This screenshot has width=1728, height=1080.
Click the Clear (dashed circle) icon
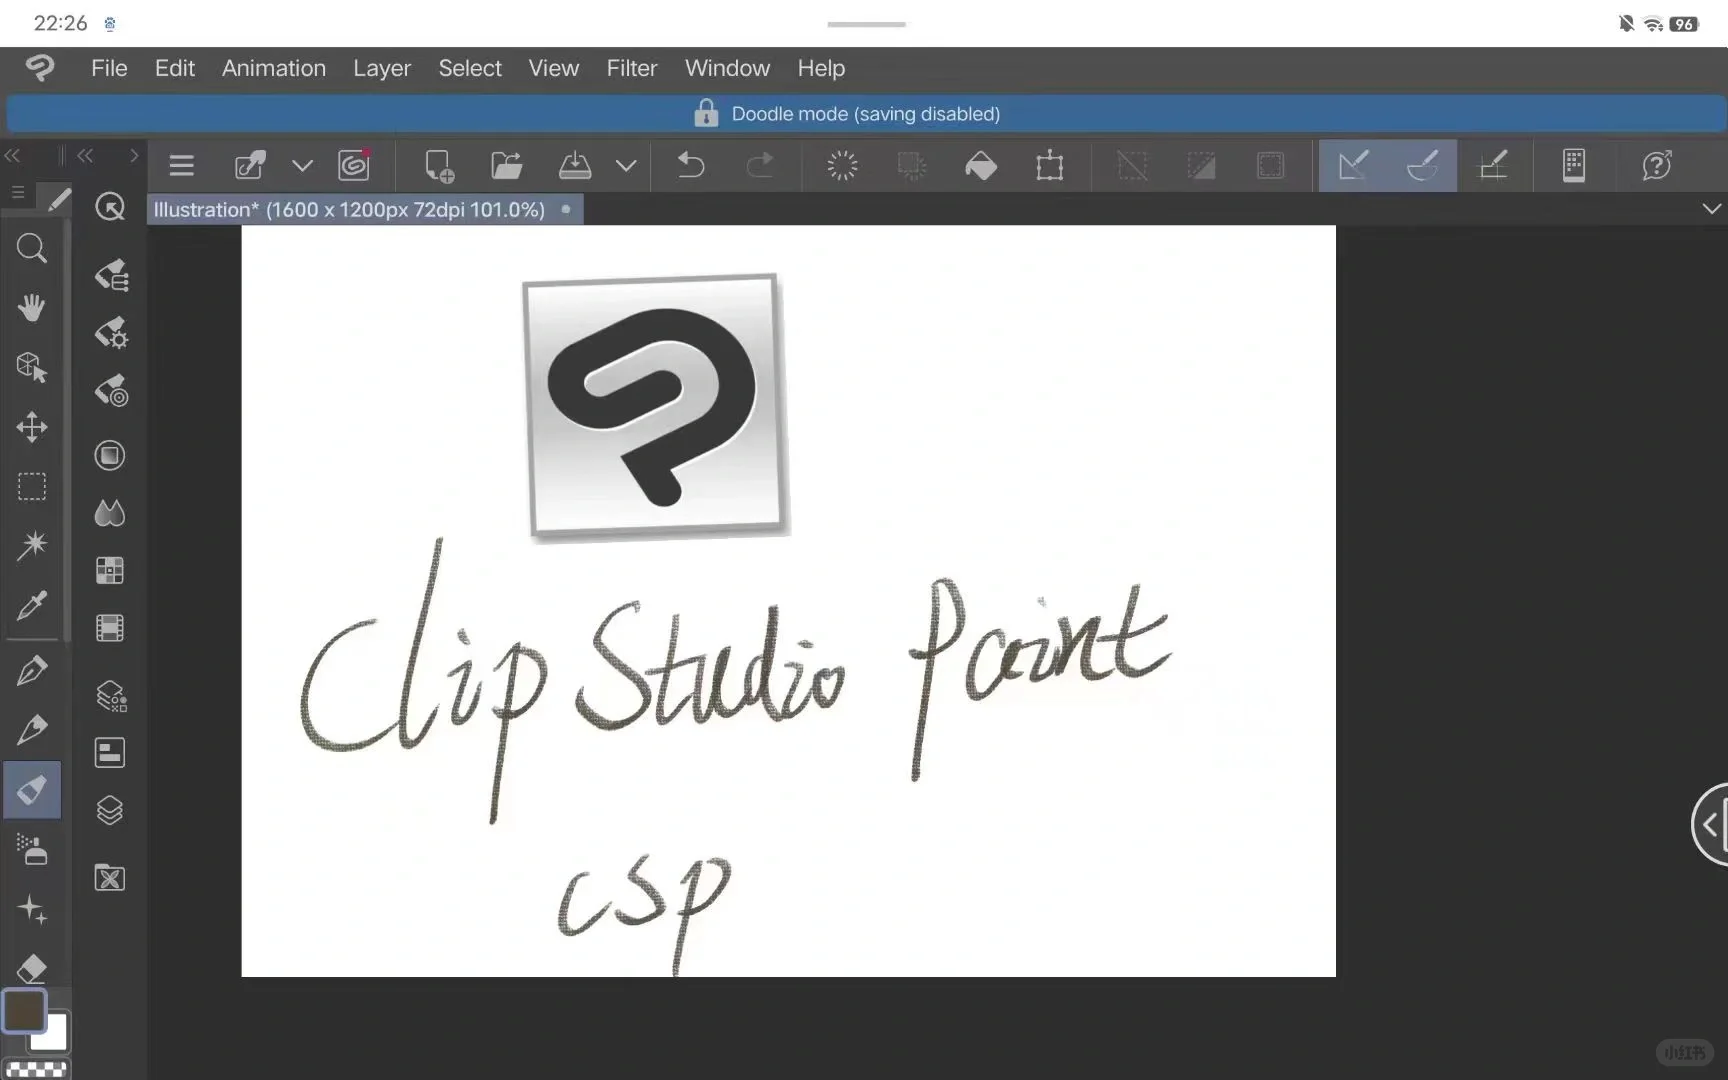point(843,165)
